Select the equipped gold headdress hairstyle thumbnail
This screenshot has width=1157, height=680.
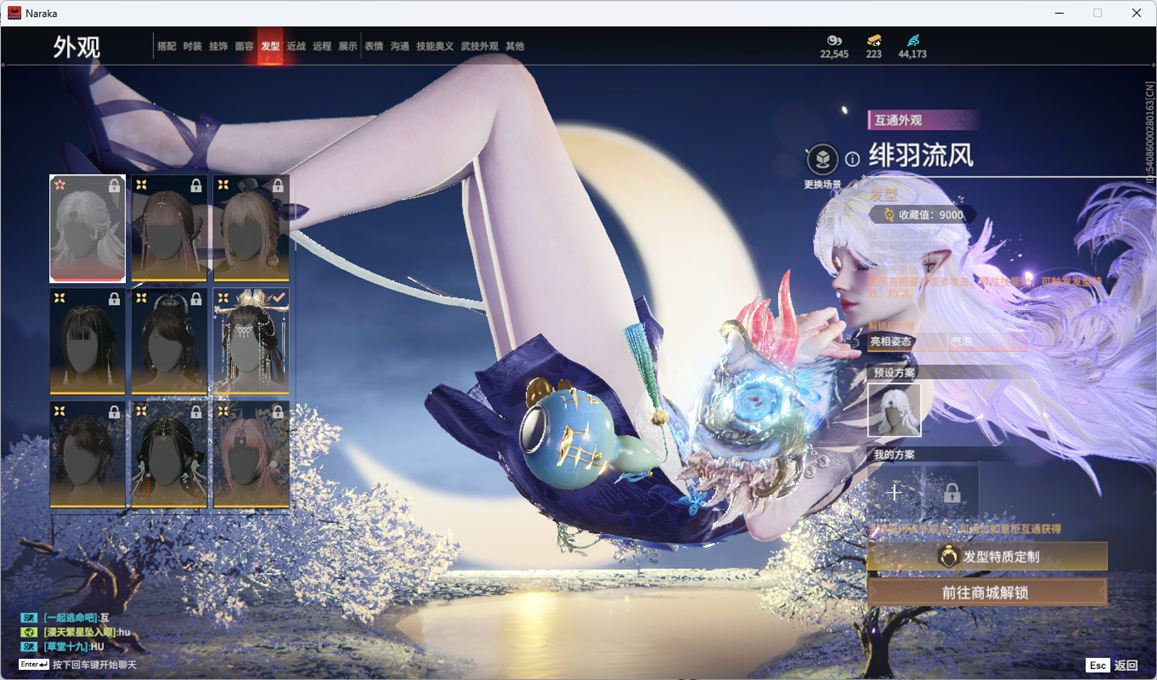[251, 341]
